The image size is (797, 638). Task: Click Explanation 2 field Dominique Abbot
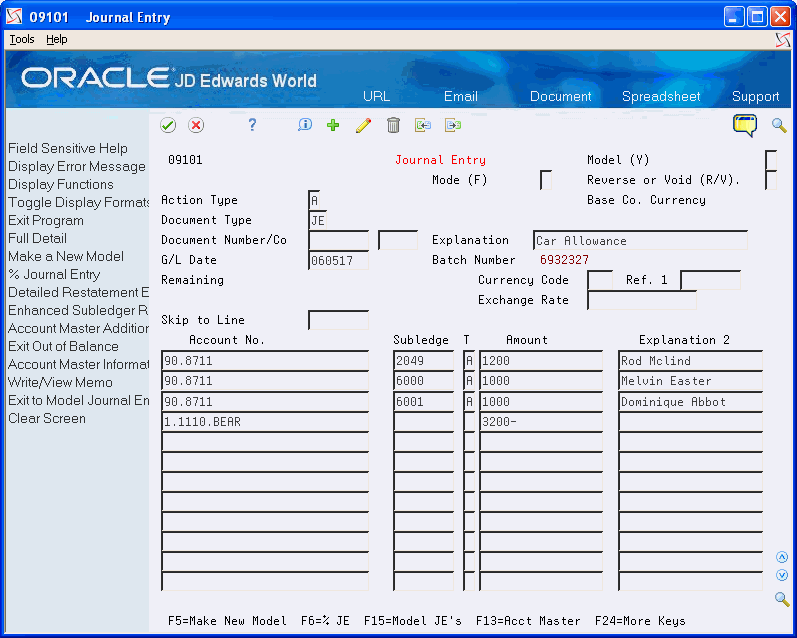(690, 402)
